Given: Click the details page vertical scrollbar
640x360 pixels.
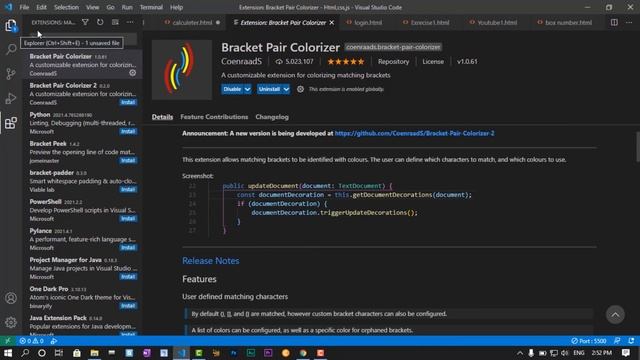Looking at the screenshot, I should tap(638, 147).
